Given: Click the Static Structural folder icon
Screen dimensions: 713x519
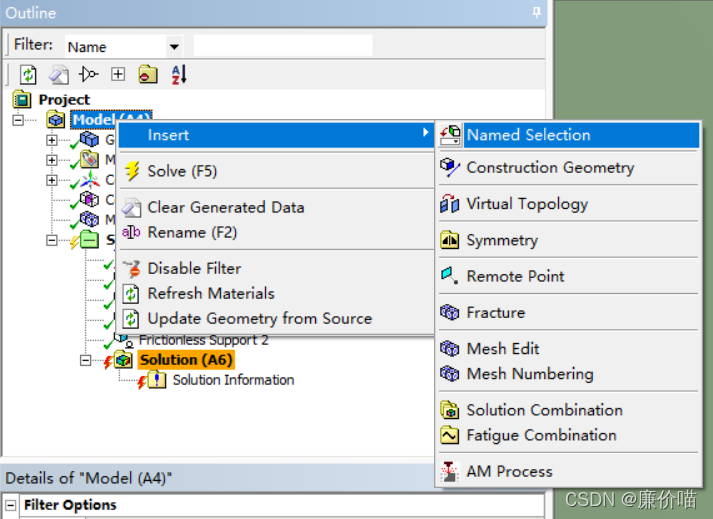Looking at the screenshot, I should tap(90, 239).
